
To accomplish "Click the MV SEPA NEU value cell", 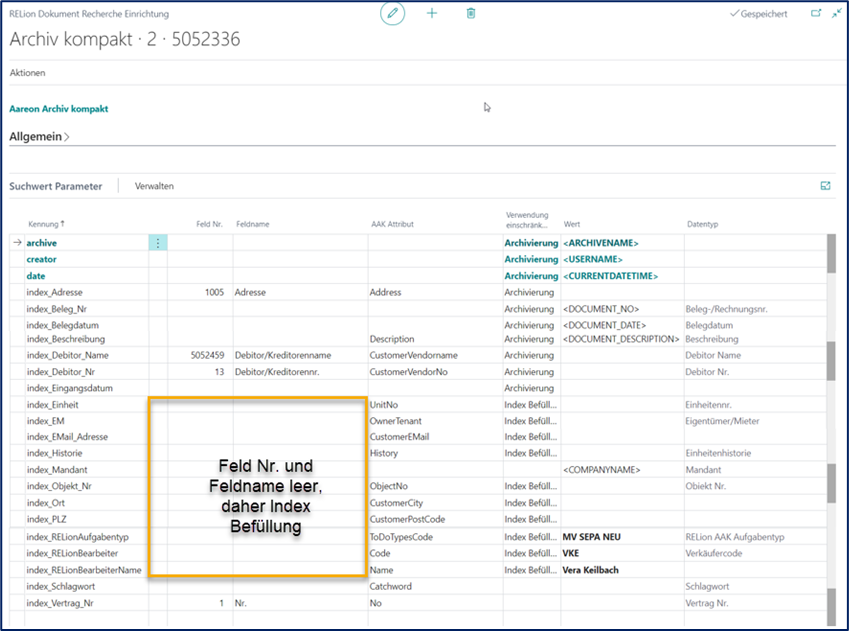I will 592,537.
